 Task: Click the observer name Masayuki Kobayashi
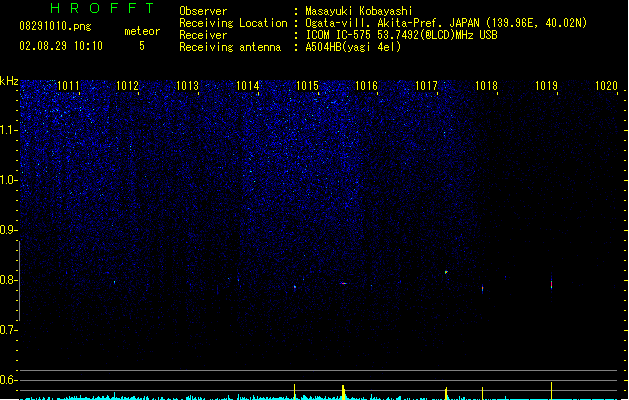(x=359, y=11)
